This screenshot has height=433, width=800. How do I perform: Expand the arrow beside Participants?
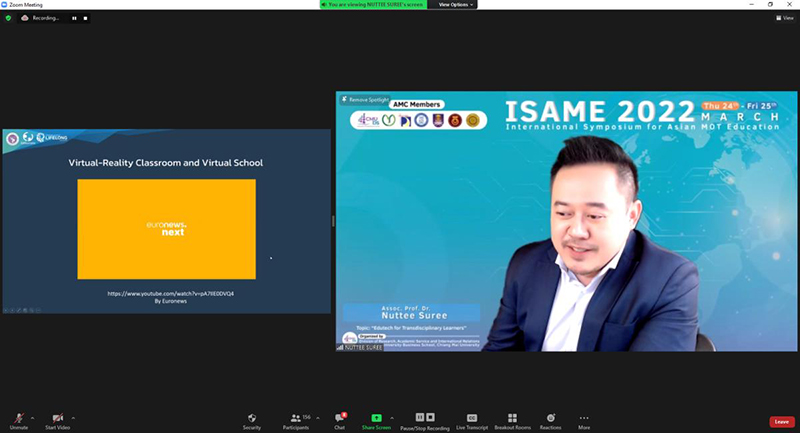tap(318, 418)
